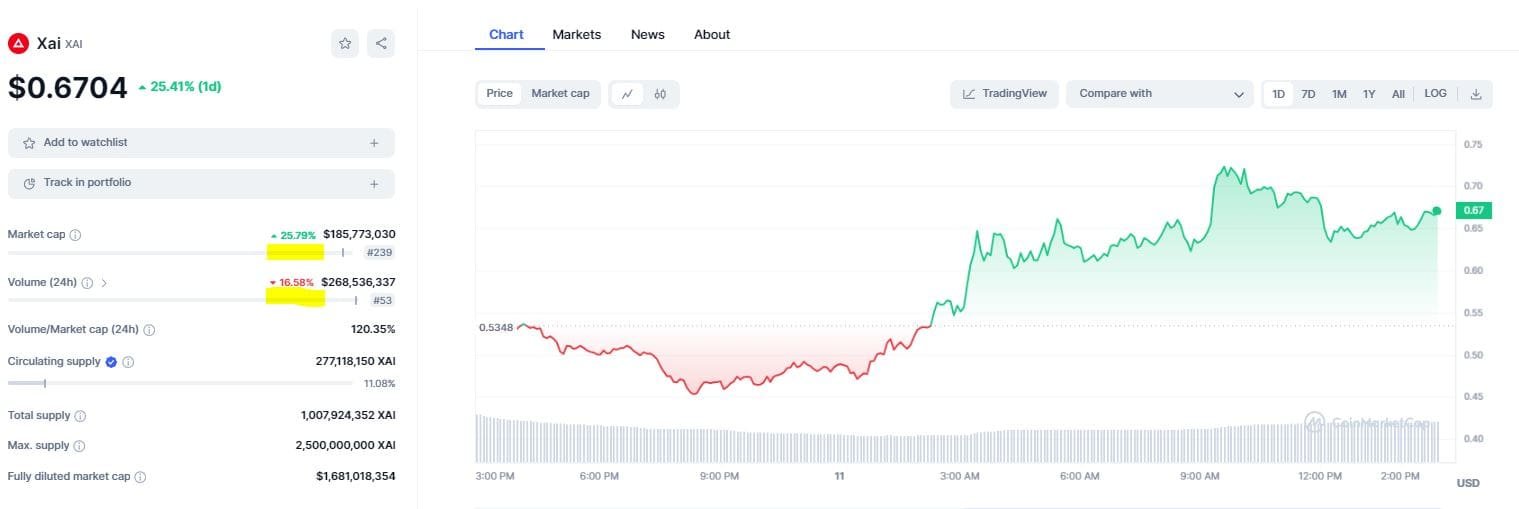
Task: Click the $0.6704 price text
Action: (68, 88)
